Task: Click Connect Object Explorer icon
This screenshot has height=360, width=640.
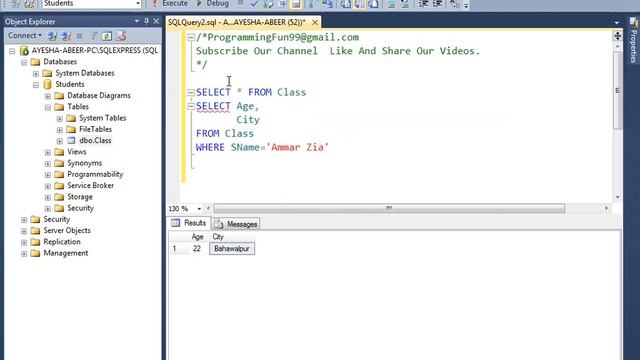Action: pyautogui.click(x=52, y=36)
